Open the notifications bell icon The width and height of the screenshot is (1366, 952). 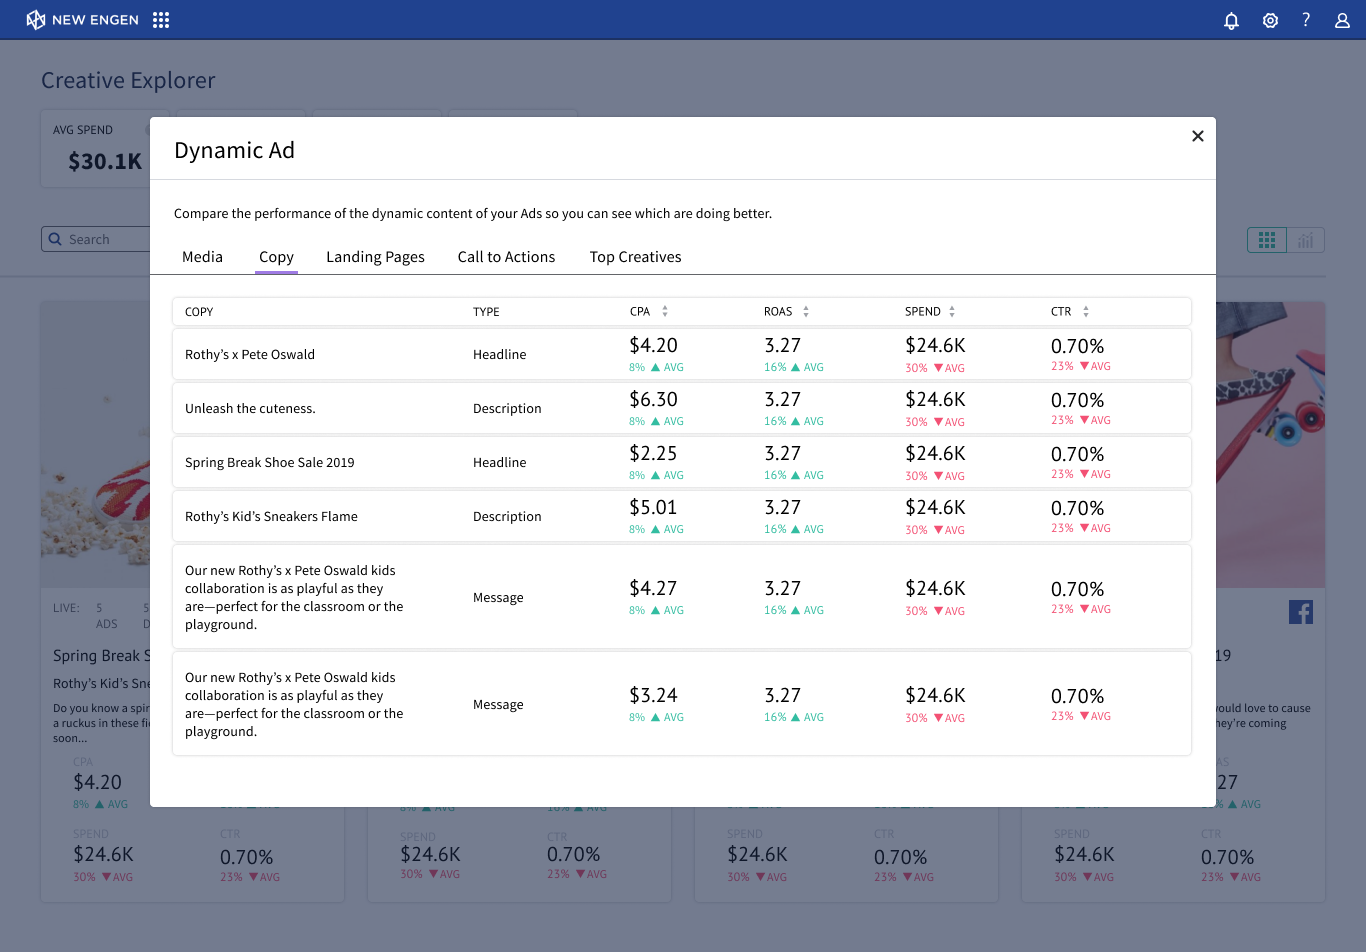tap(1232, 20)
